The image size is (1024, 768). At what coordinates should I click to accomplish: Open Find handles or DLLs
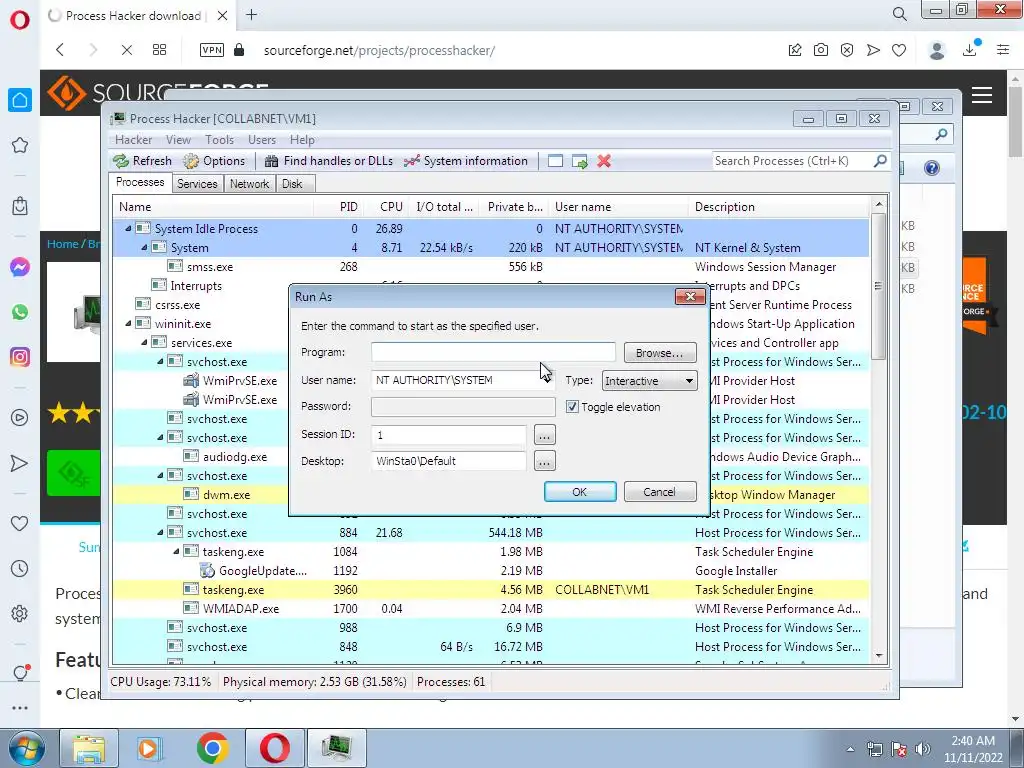[x=329, y=161]
